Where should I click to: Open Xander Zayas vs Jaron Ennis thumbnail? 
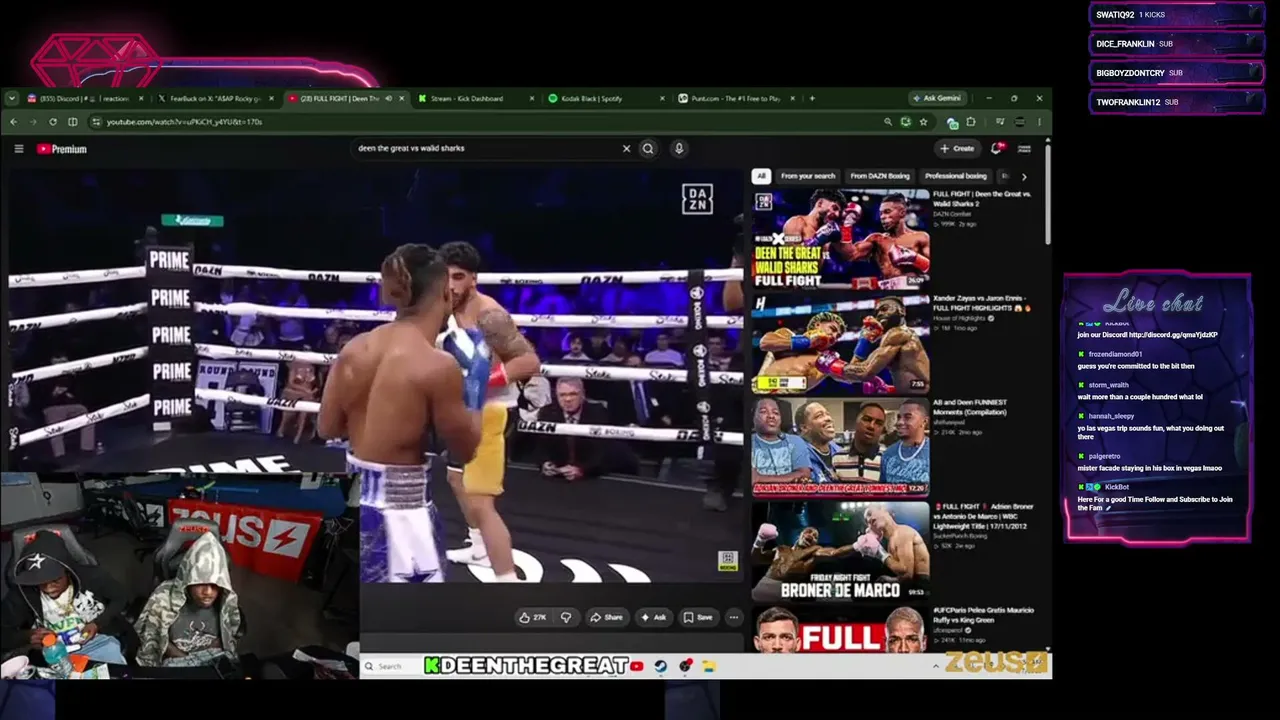[841, 344]
